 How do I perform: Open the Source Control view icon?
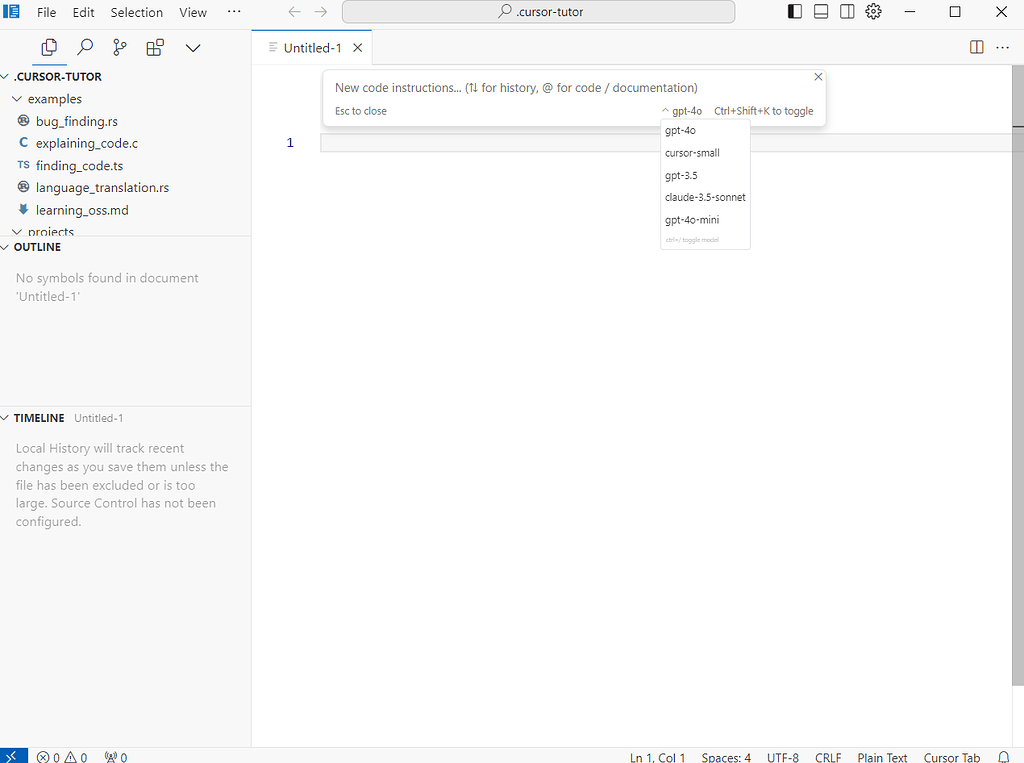pyautogui.click(x=120, y=48)
